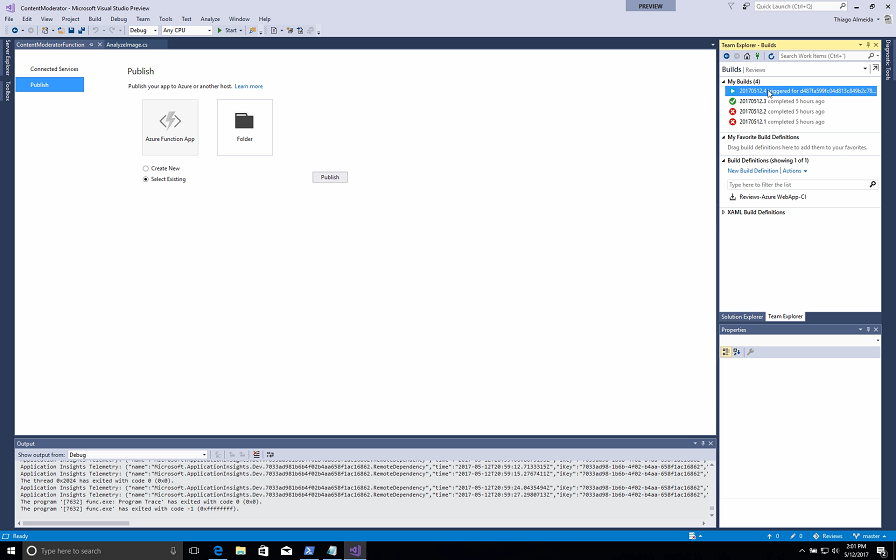This screenshot has width=896, height=560.
Task: Expand the XAML Build Definitions section
Action: click(723, 212)
